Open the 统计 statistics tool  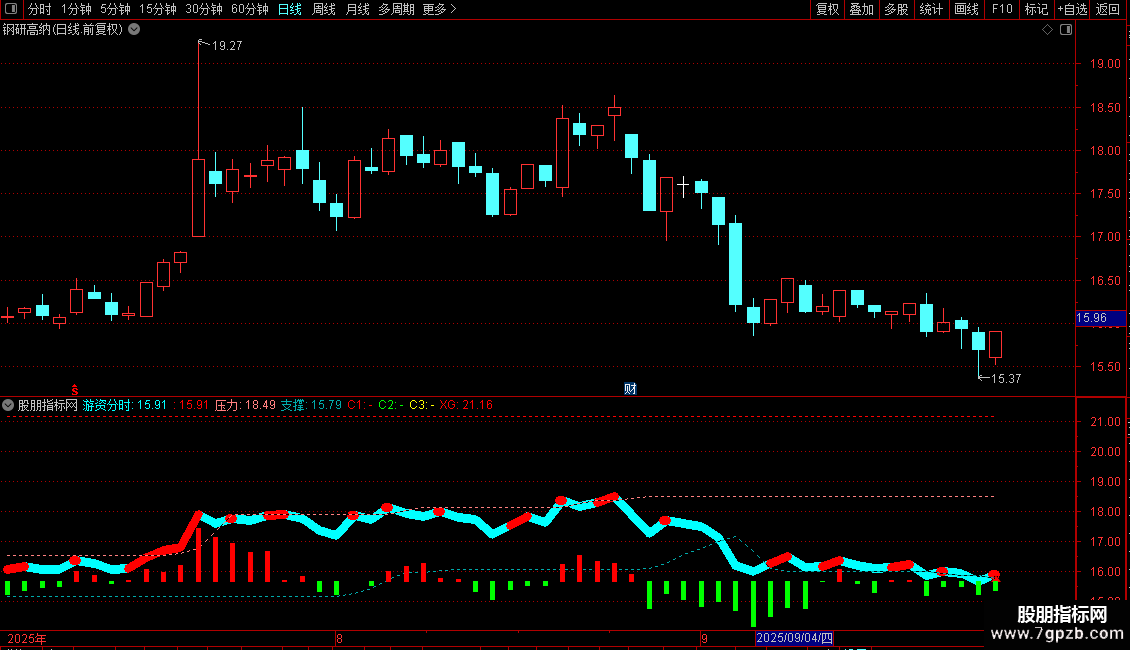930,9
